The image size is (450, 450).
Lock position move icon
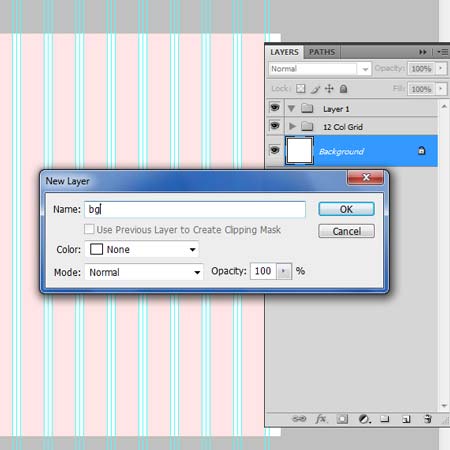329,89
